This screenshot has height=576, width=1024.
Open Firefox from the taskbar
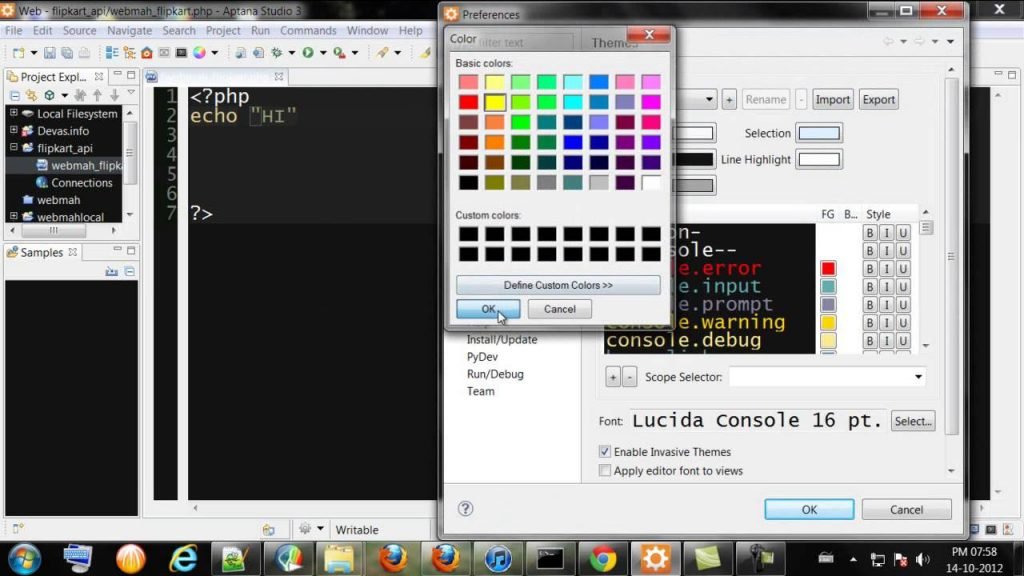point(393,559)
